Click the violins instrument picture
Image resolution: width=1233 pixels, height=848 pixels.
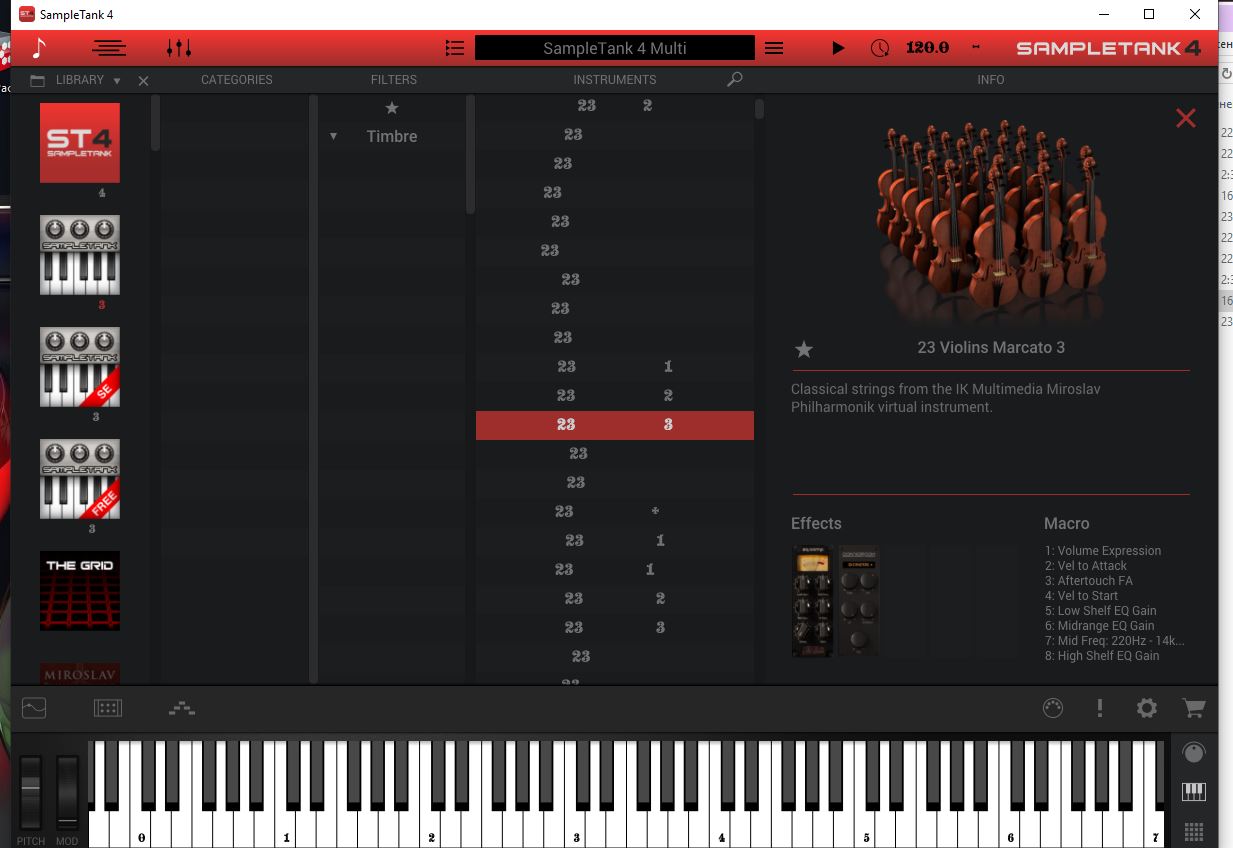coord(990,220)
